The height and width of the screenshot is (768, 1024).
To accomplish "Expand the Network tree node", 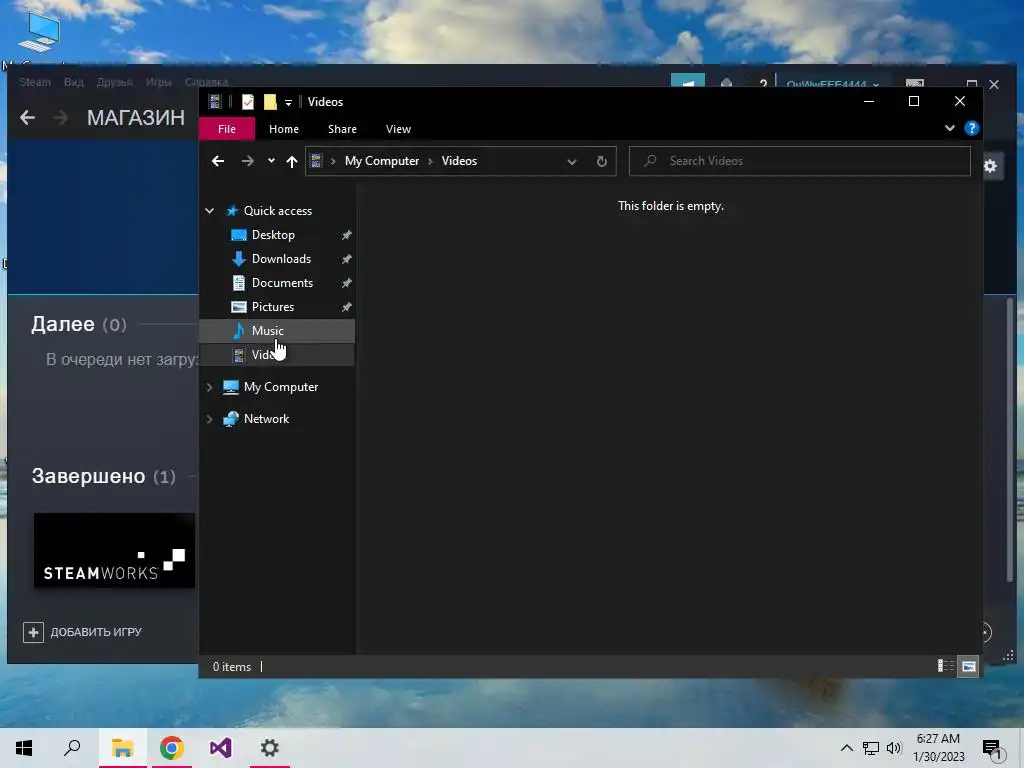I will pyautogui.click(x=210, y=419).
